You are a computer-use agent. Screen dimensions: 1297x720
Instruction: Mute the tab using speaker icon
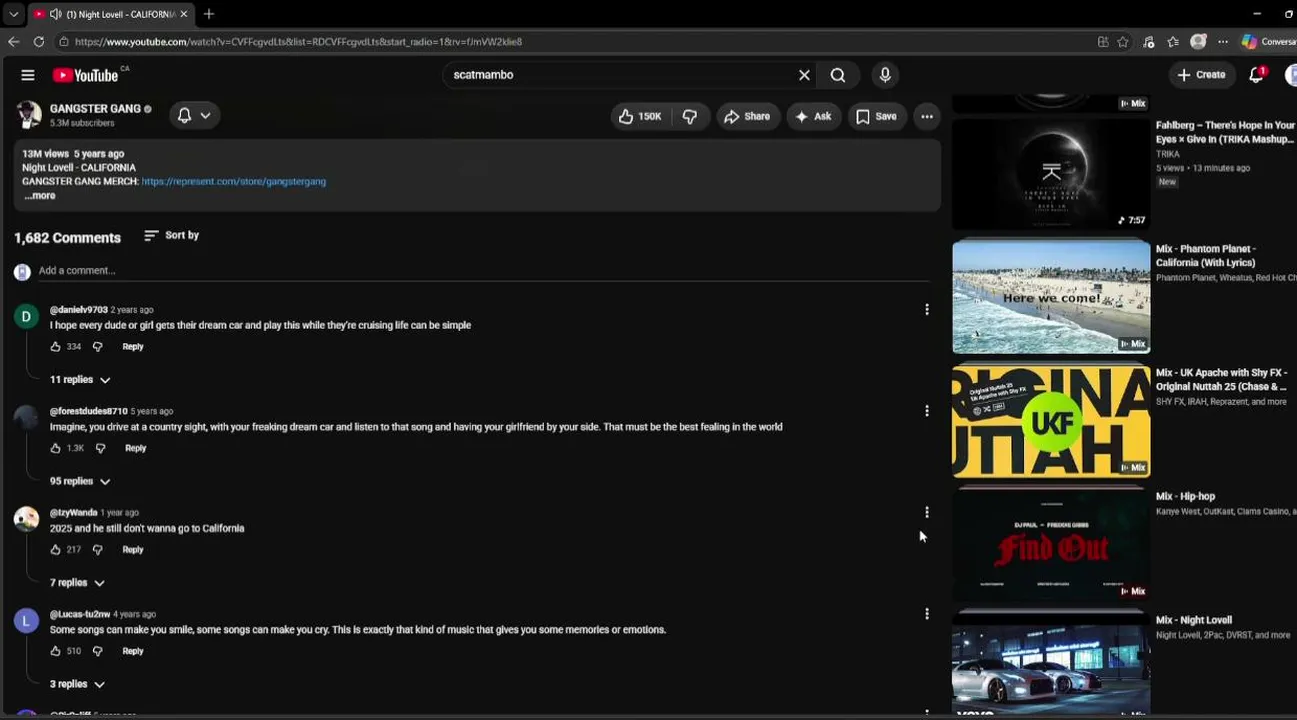tap(55, 14)
